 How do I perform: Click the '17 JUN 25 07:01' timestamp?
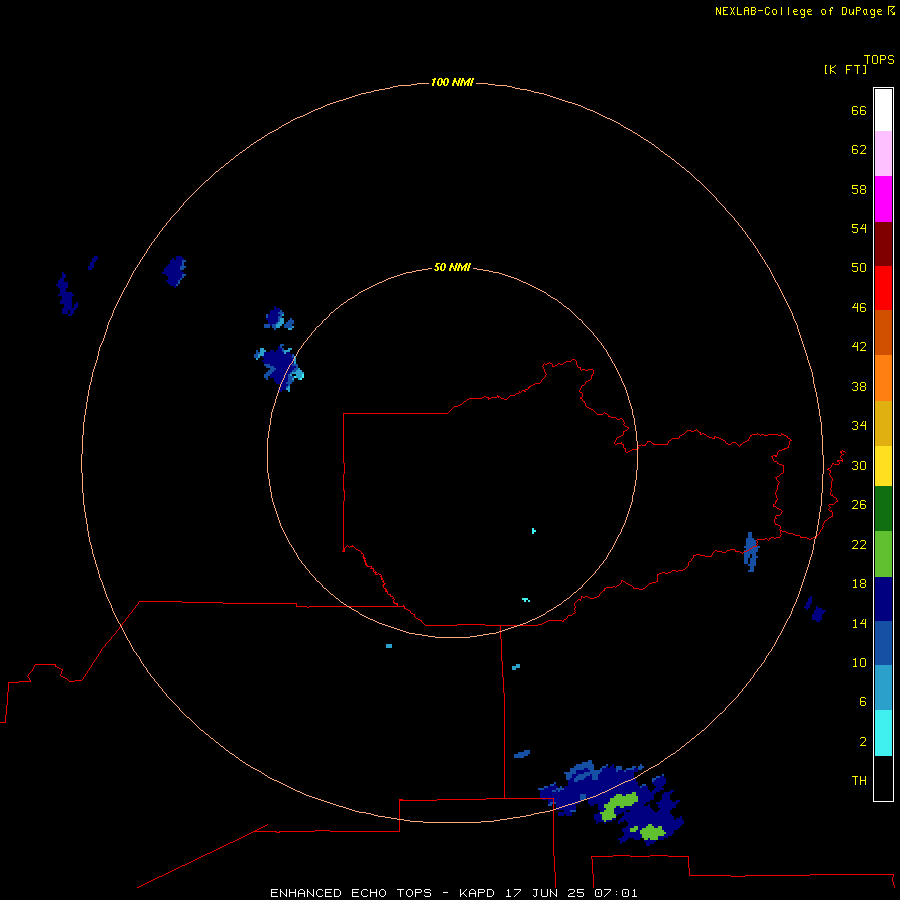(572, 893)
